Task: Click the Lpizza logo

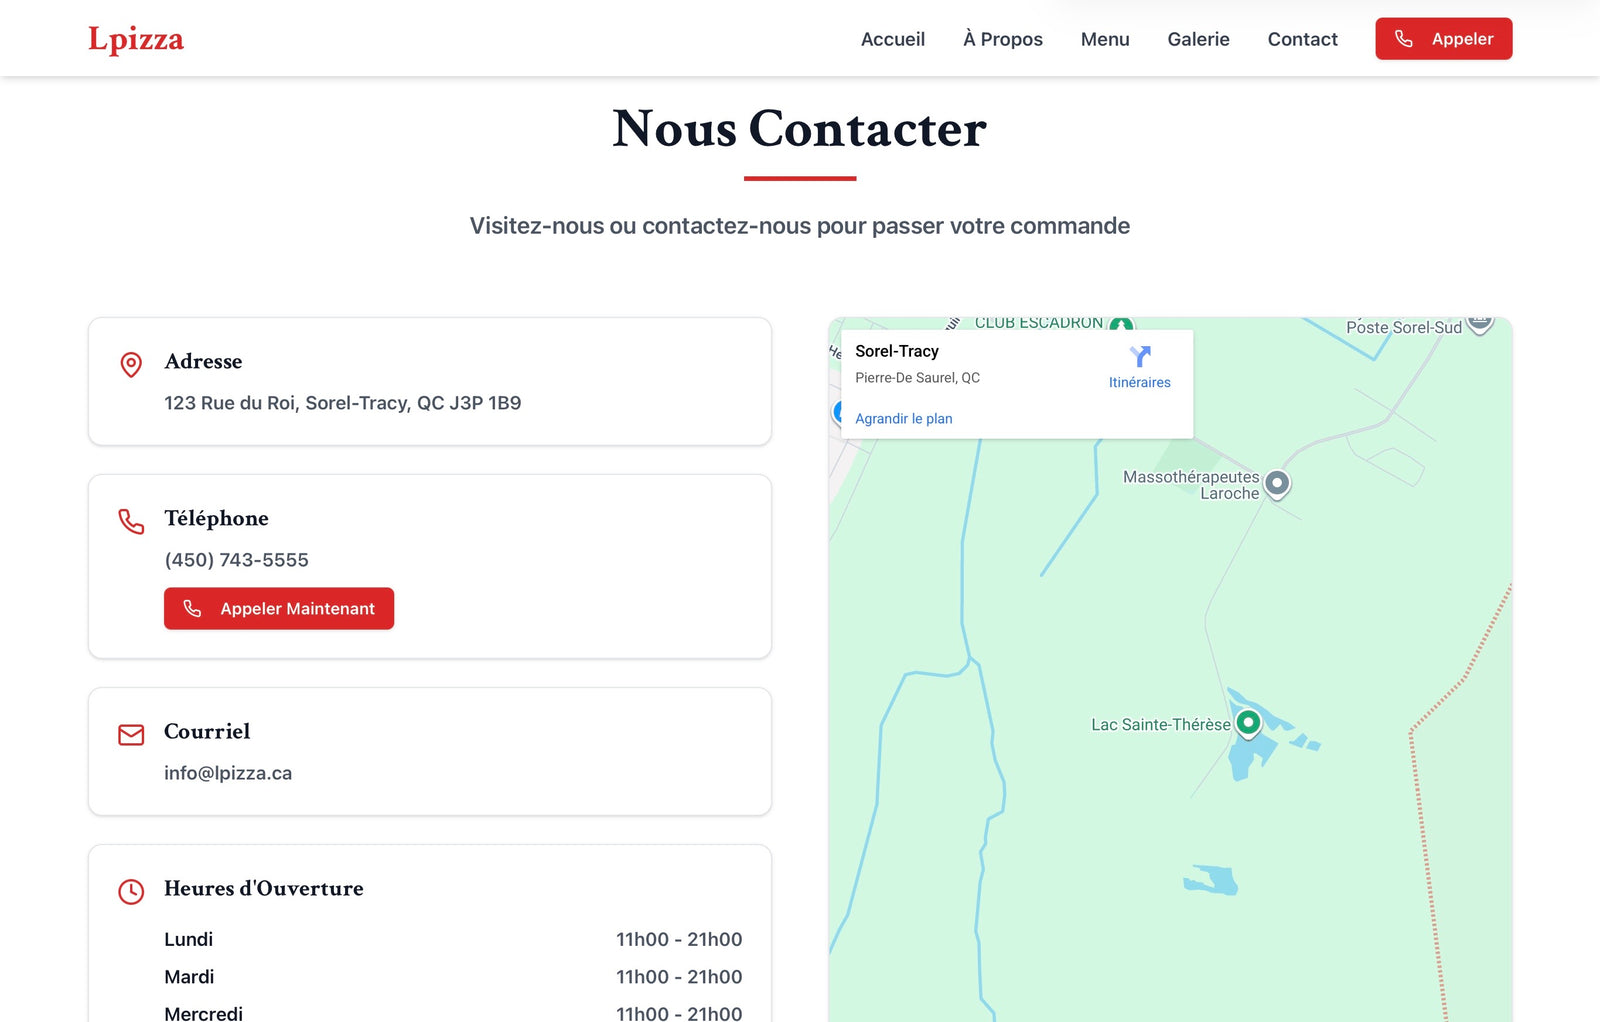Action: [136, 39]
